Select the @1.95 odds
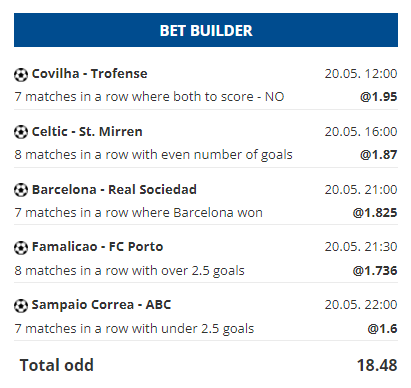Screen dimensions: 411x388 click(378, 97)
